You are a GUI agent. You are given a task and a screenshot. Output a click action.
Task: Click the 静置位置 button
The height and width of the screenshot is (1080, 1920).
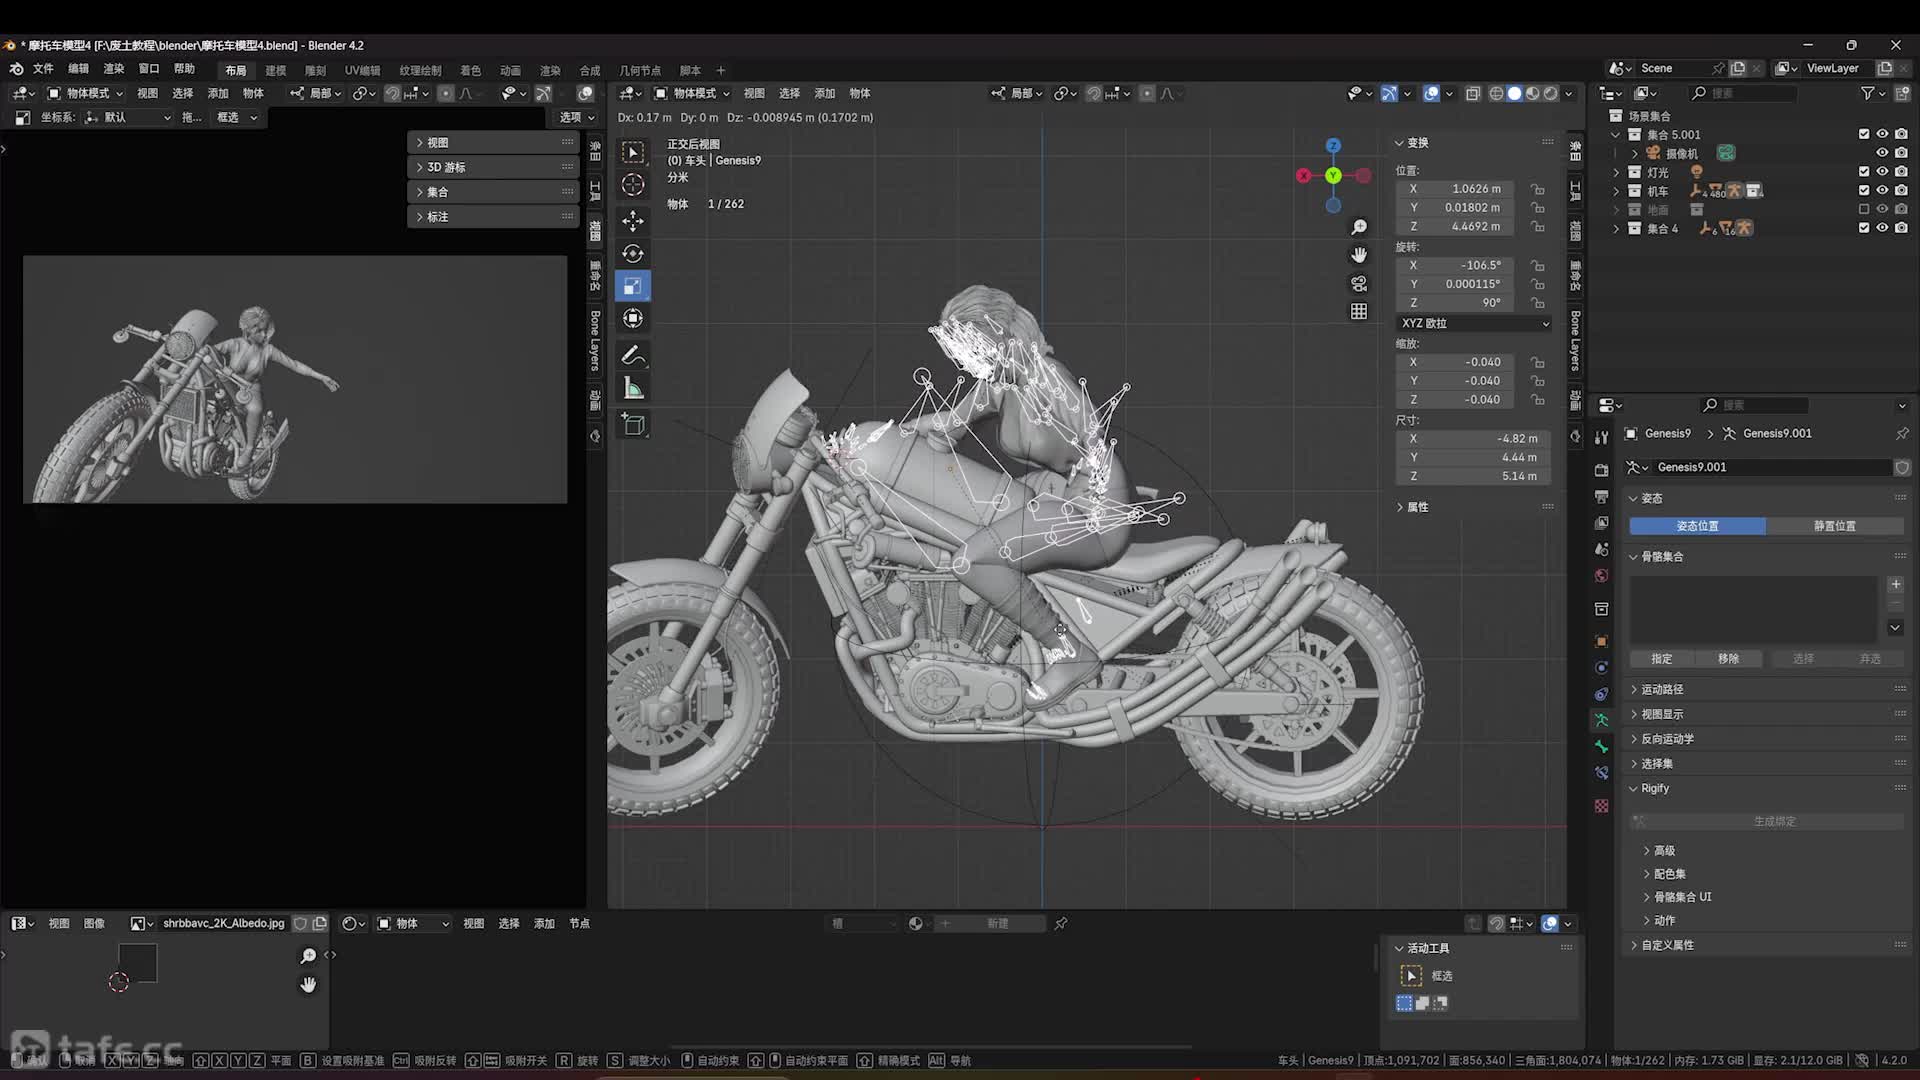(1835, 526)
